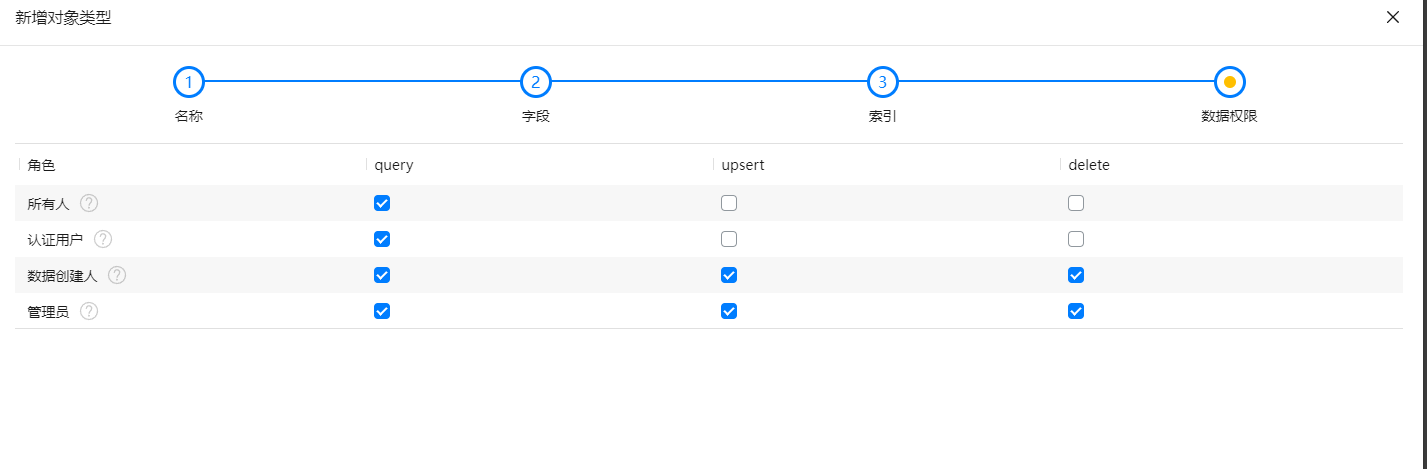
Task: Disable upsert permission for 数据创建人
Action: [729, 275]
